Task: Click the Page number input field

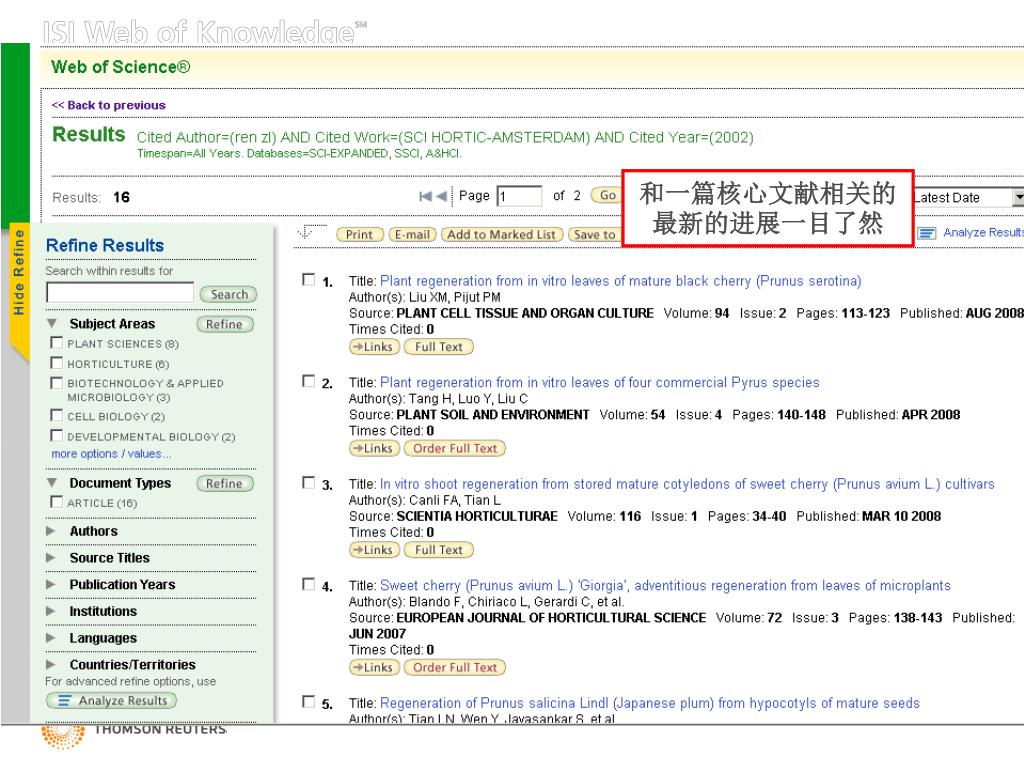Action: (520, 195)
